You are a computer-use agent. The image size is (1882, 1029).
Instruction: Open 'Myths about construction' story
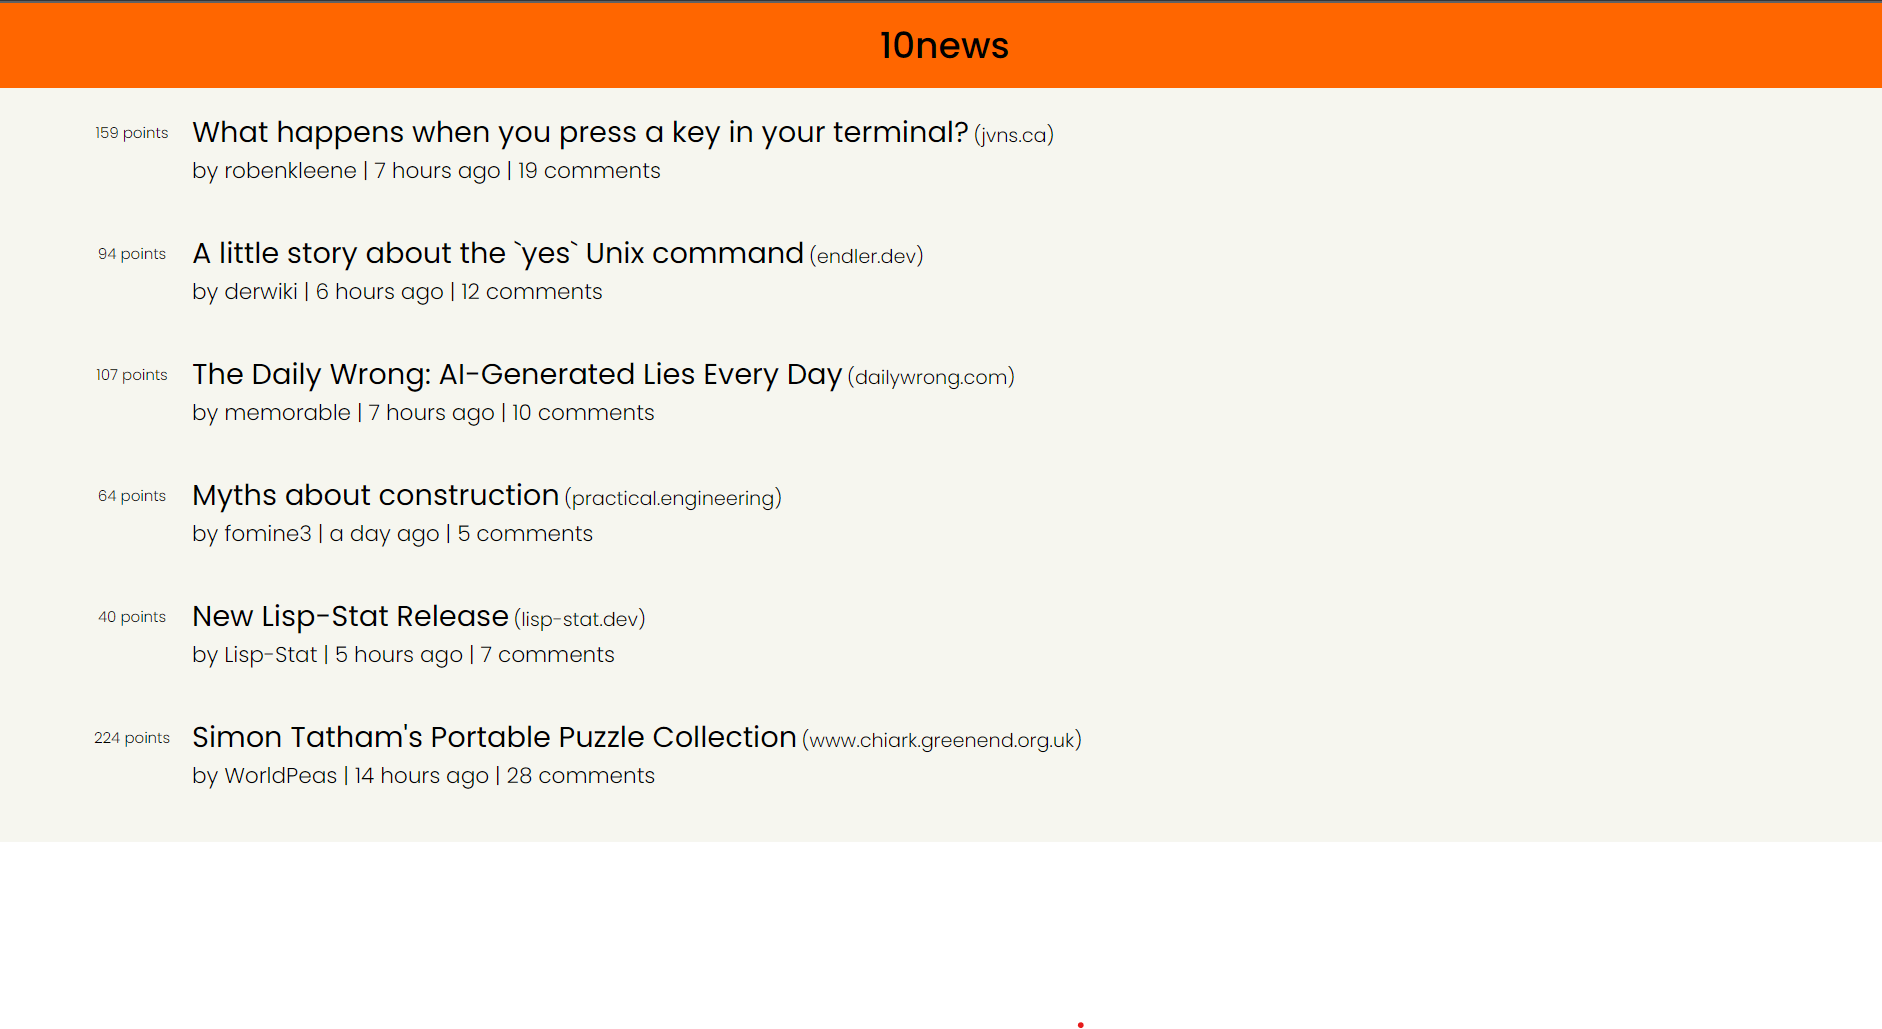click(376, 495)
